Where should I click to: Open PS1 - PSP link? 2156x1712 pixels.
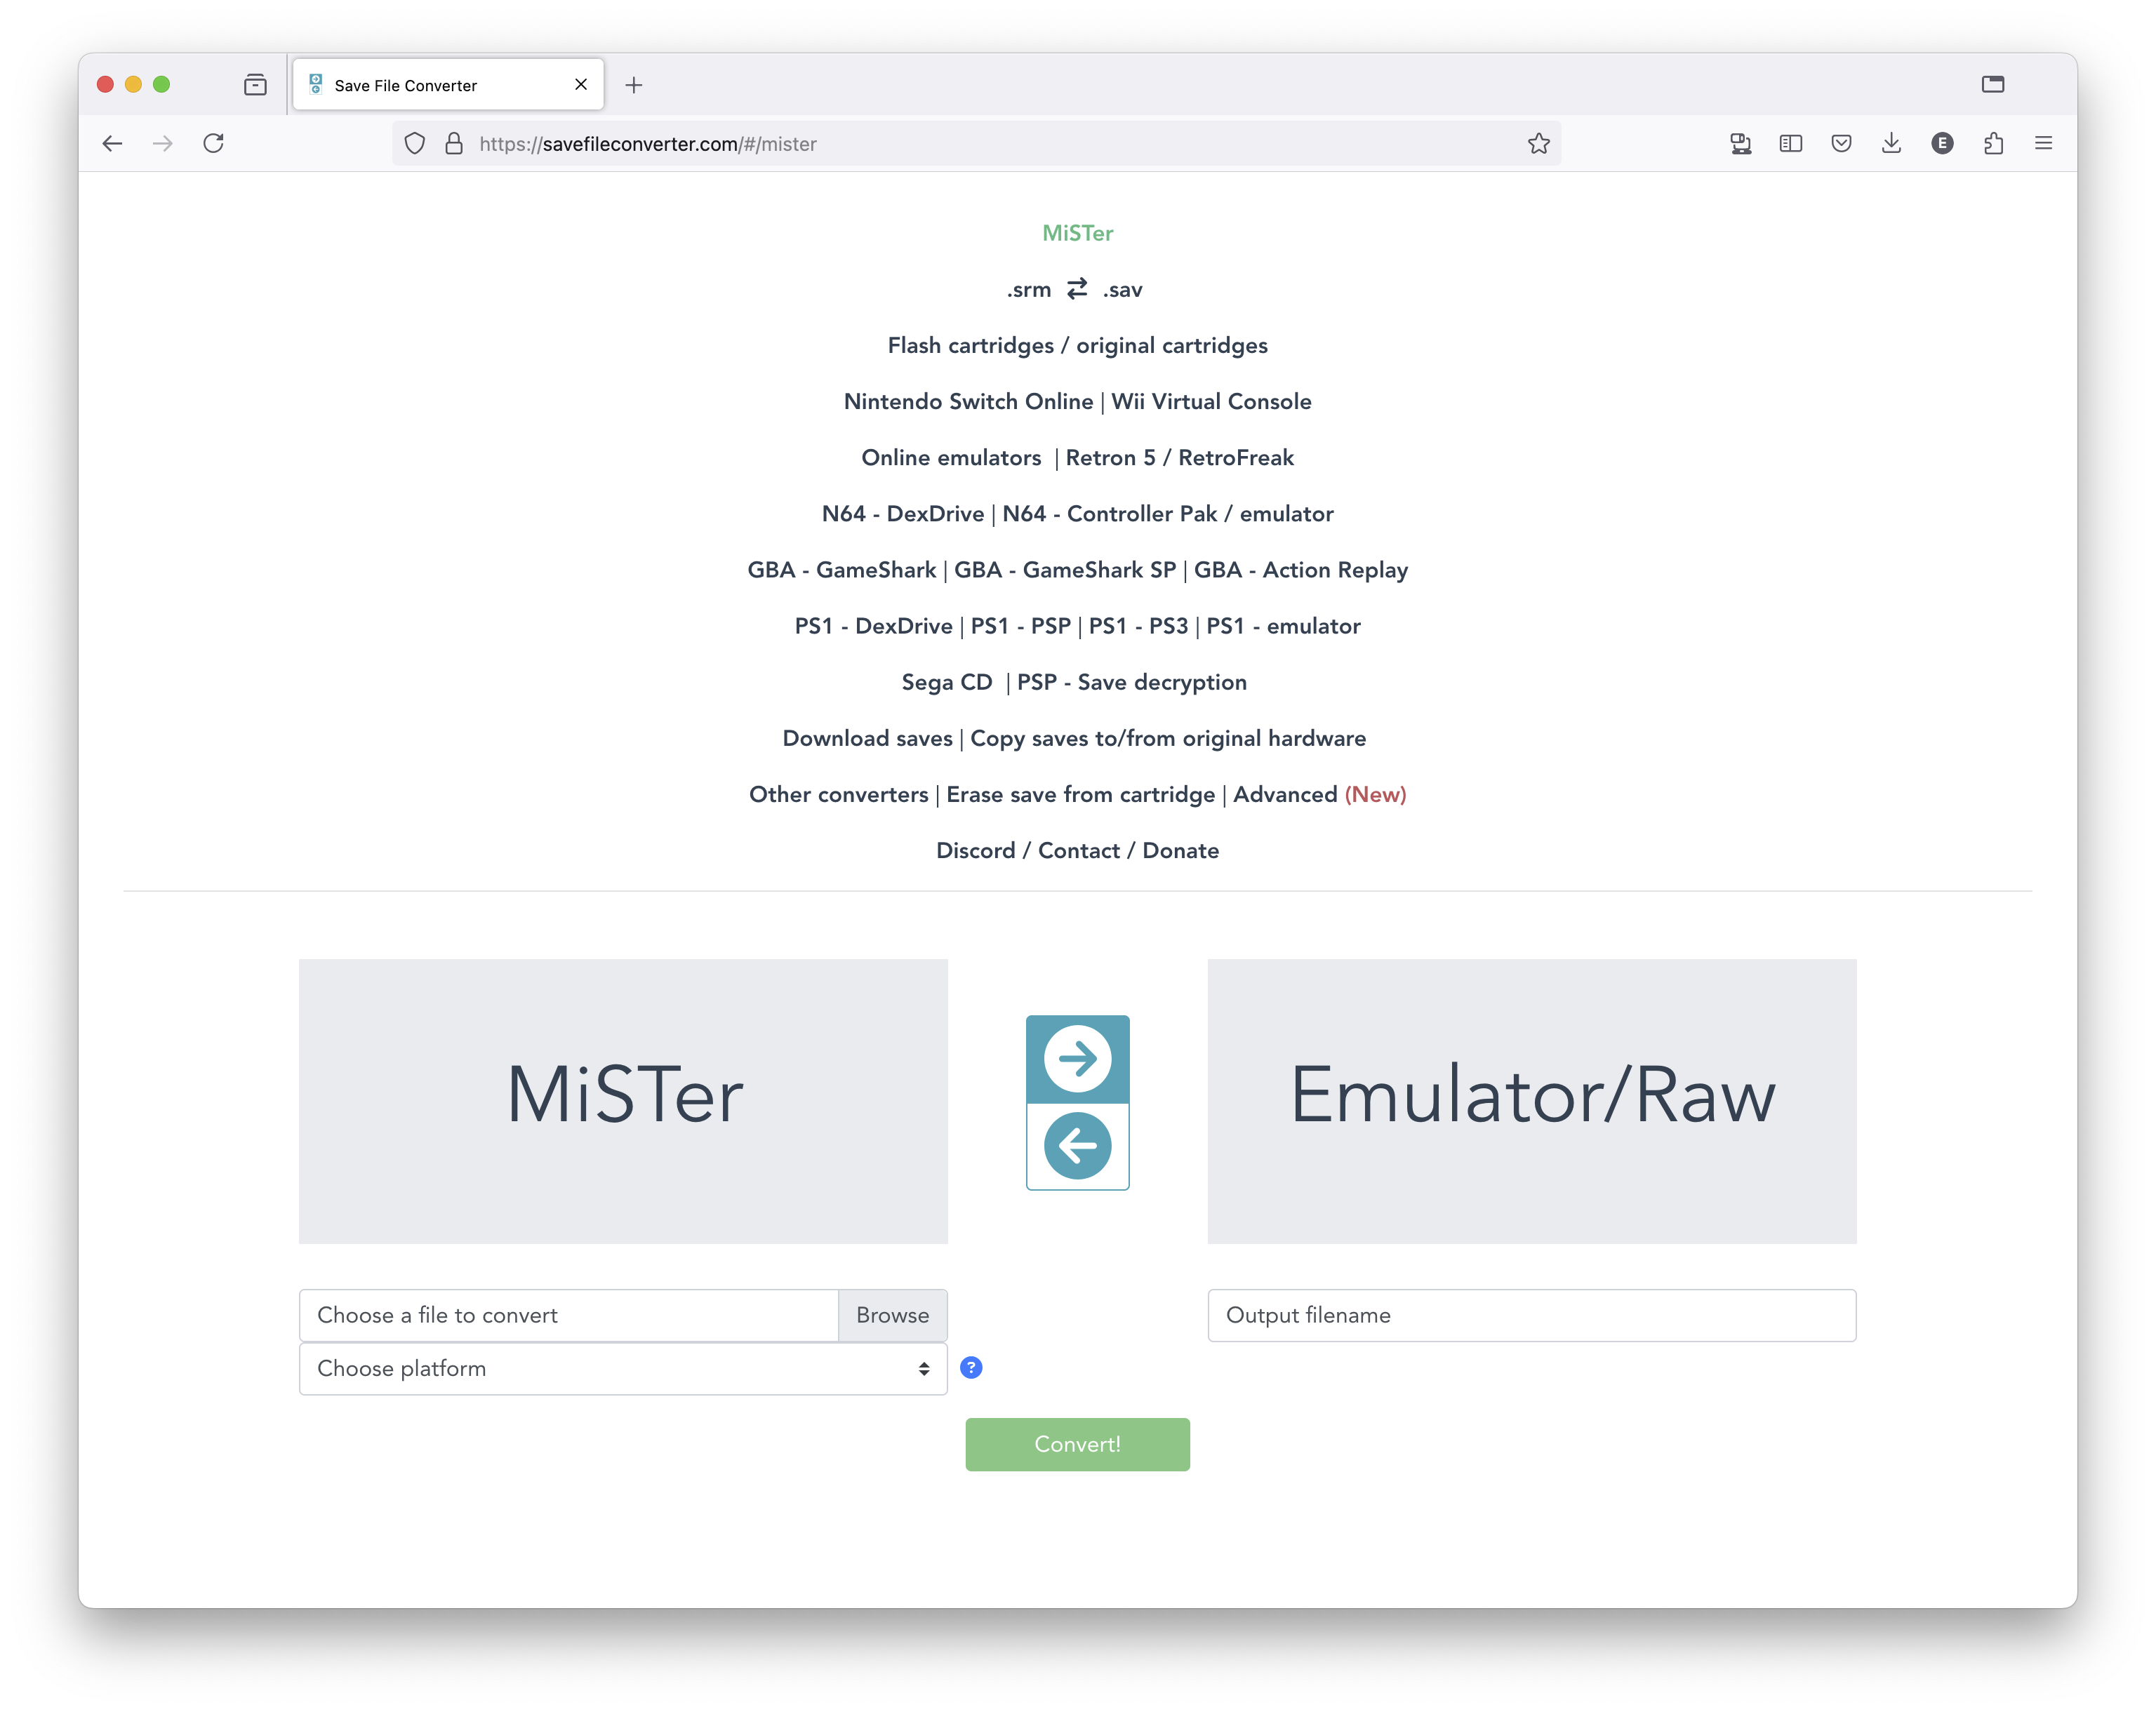1021,625
